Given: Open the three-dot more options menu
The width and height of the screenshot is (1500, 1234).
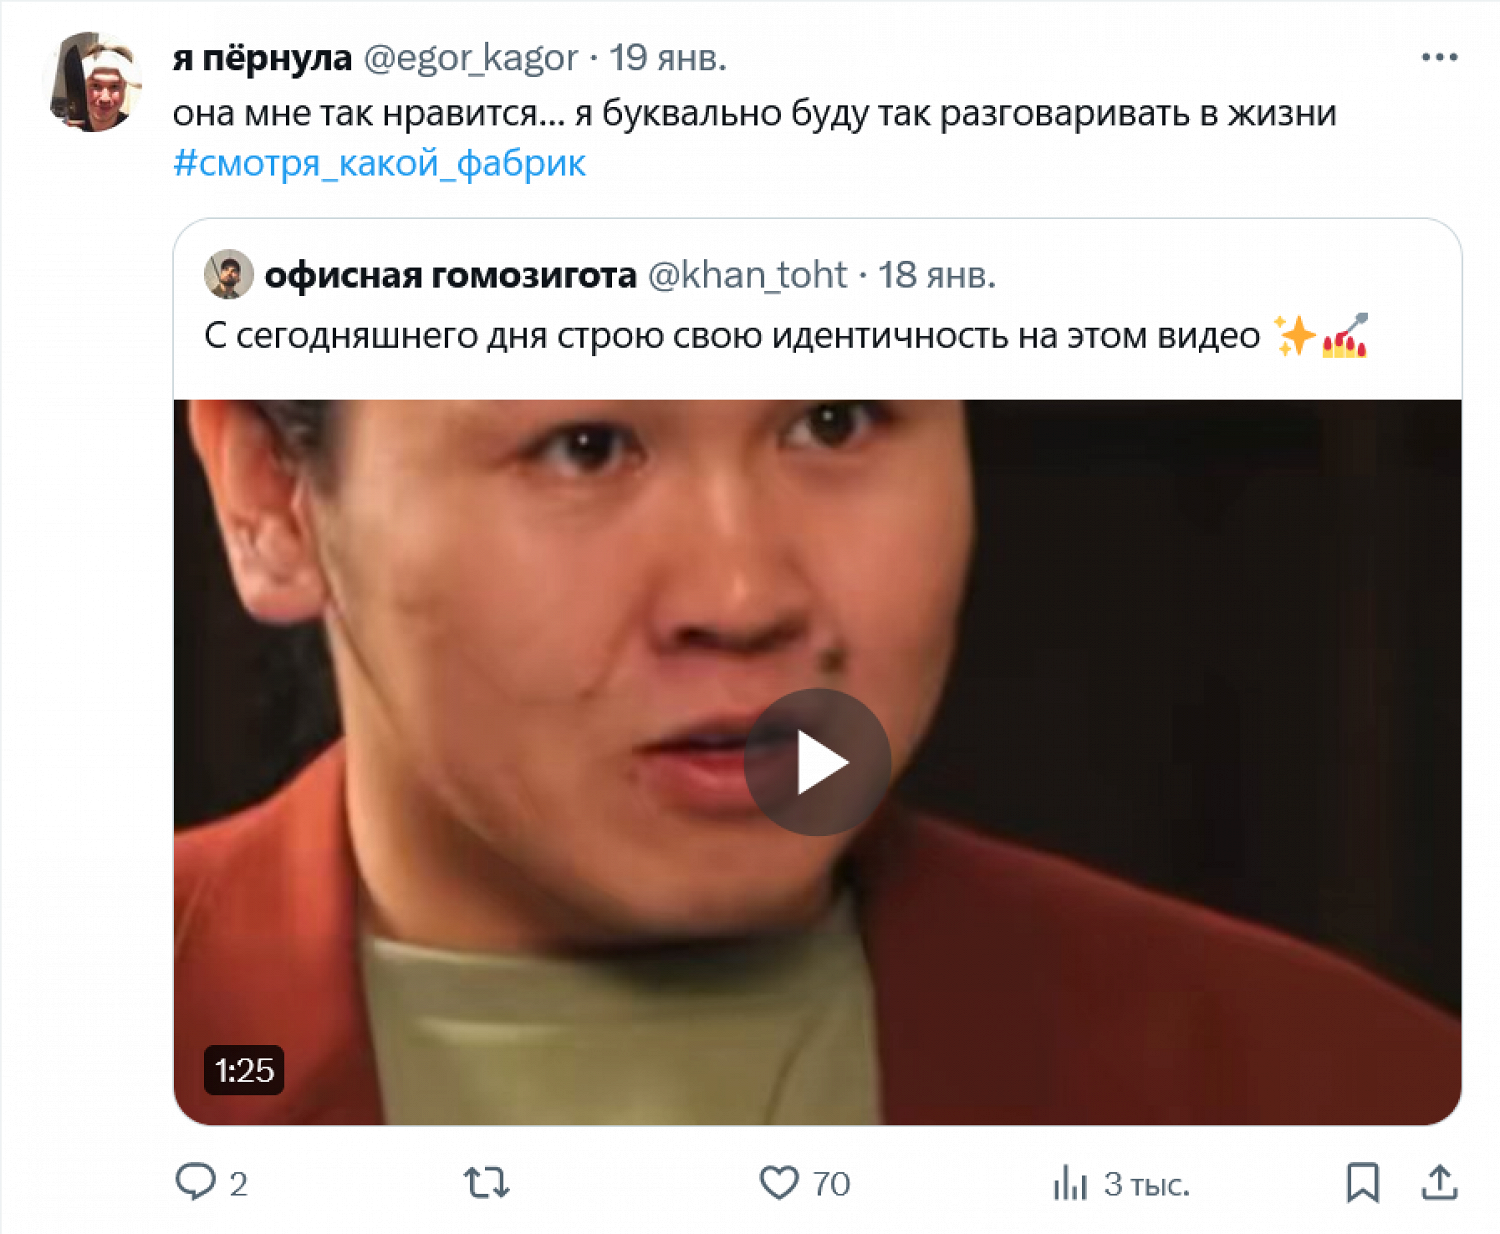Looking at the screenshot, I should coord(1439,58).
